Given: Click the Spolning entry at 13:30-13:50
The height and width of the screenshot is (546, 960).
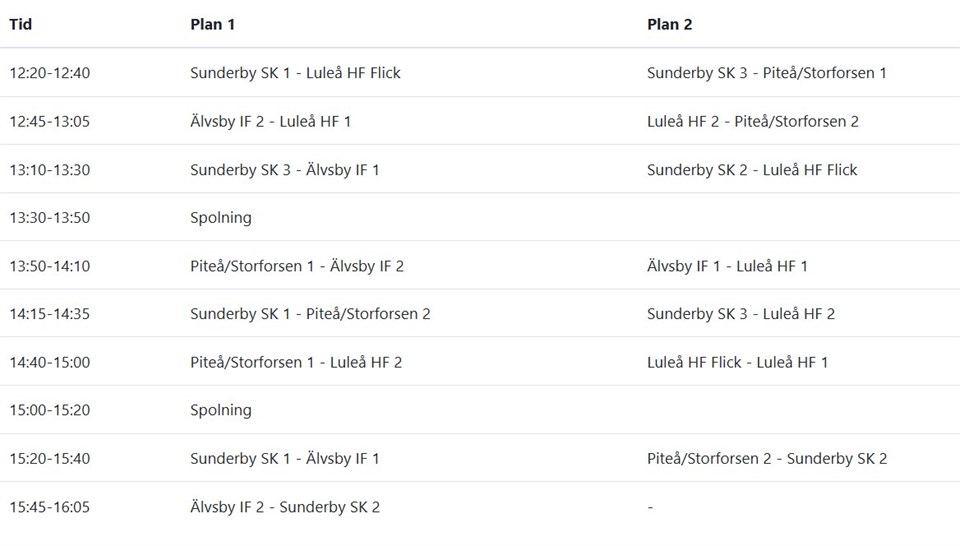Looking at the screenshot, I should coord(221,218).
